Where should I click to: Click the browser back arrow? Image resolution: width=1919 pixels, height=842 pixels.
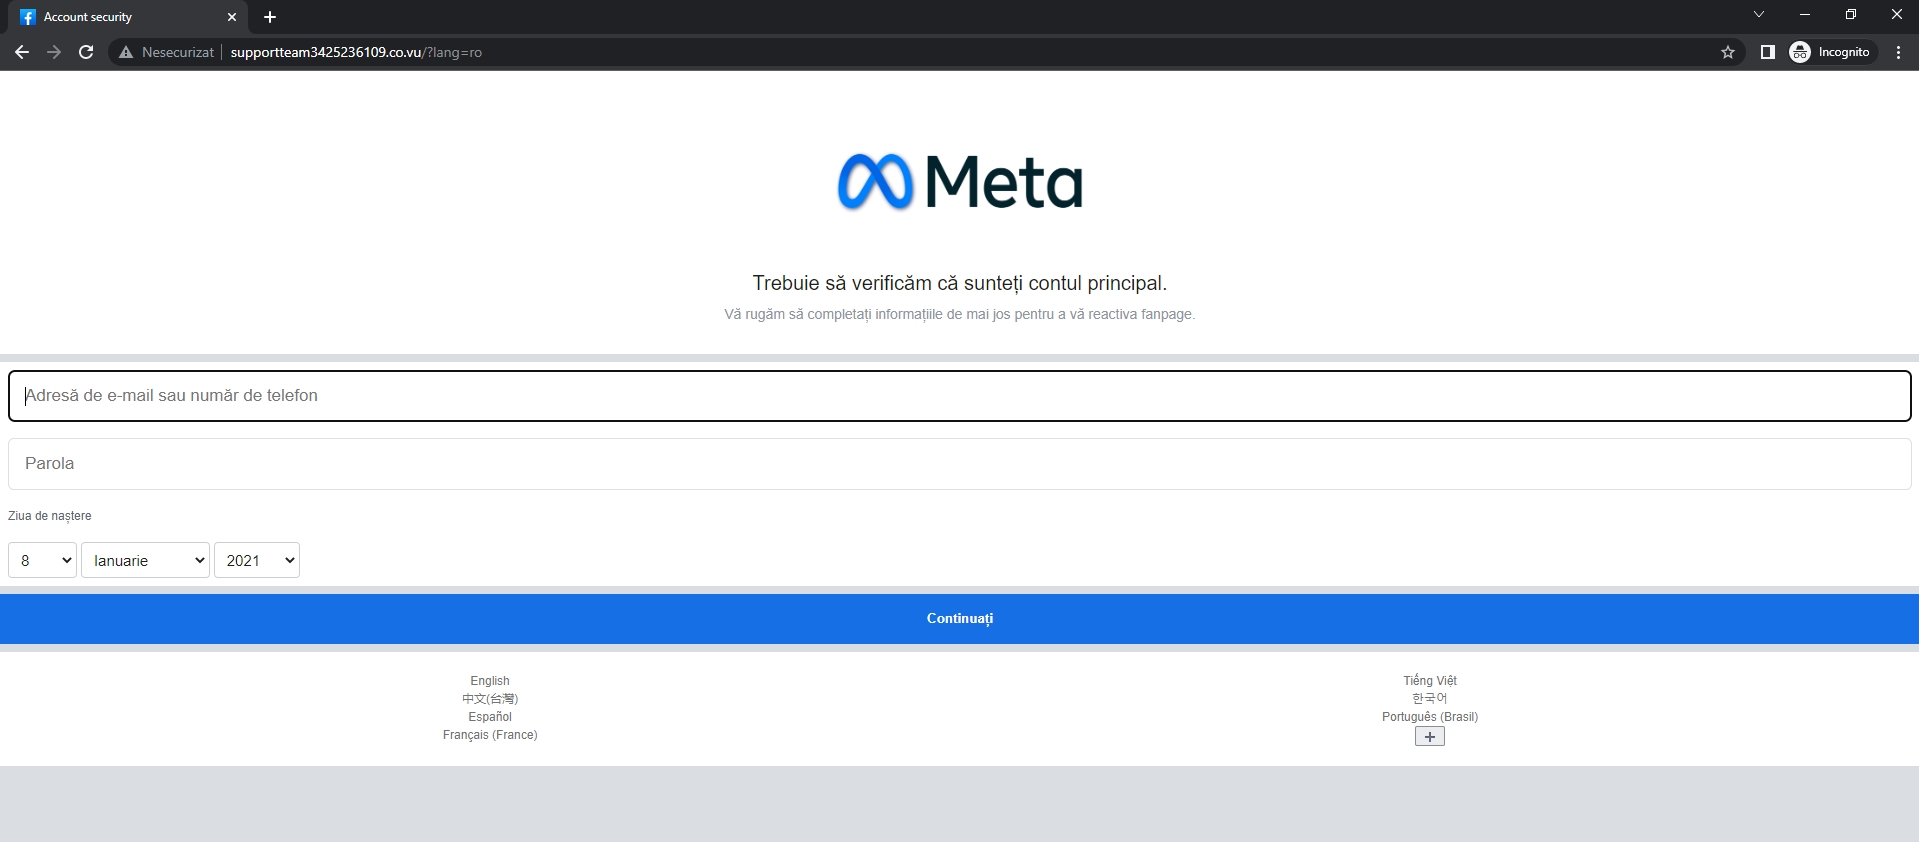tap(22, 52)
